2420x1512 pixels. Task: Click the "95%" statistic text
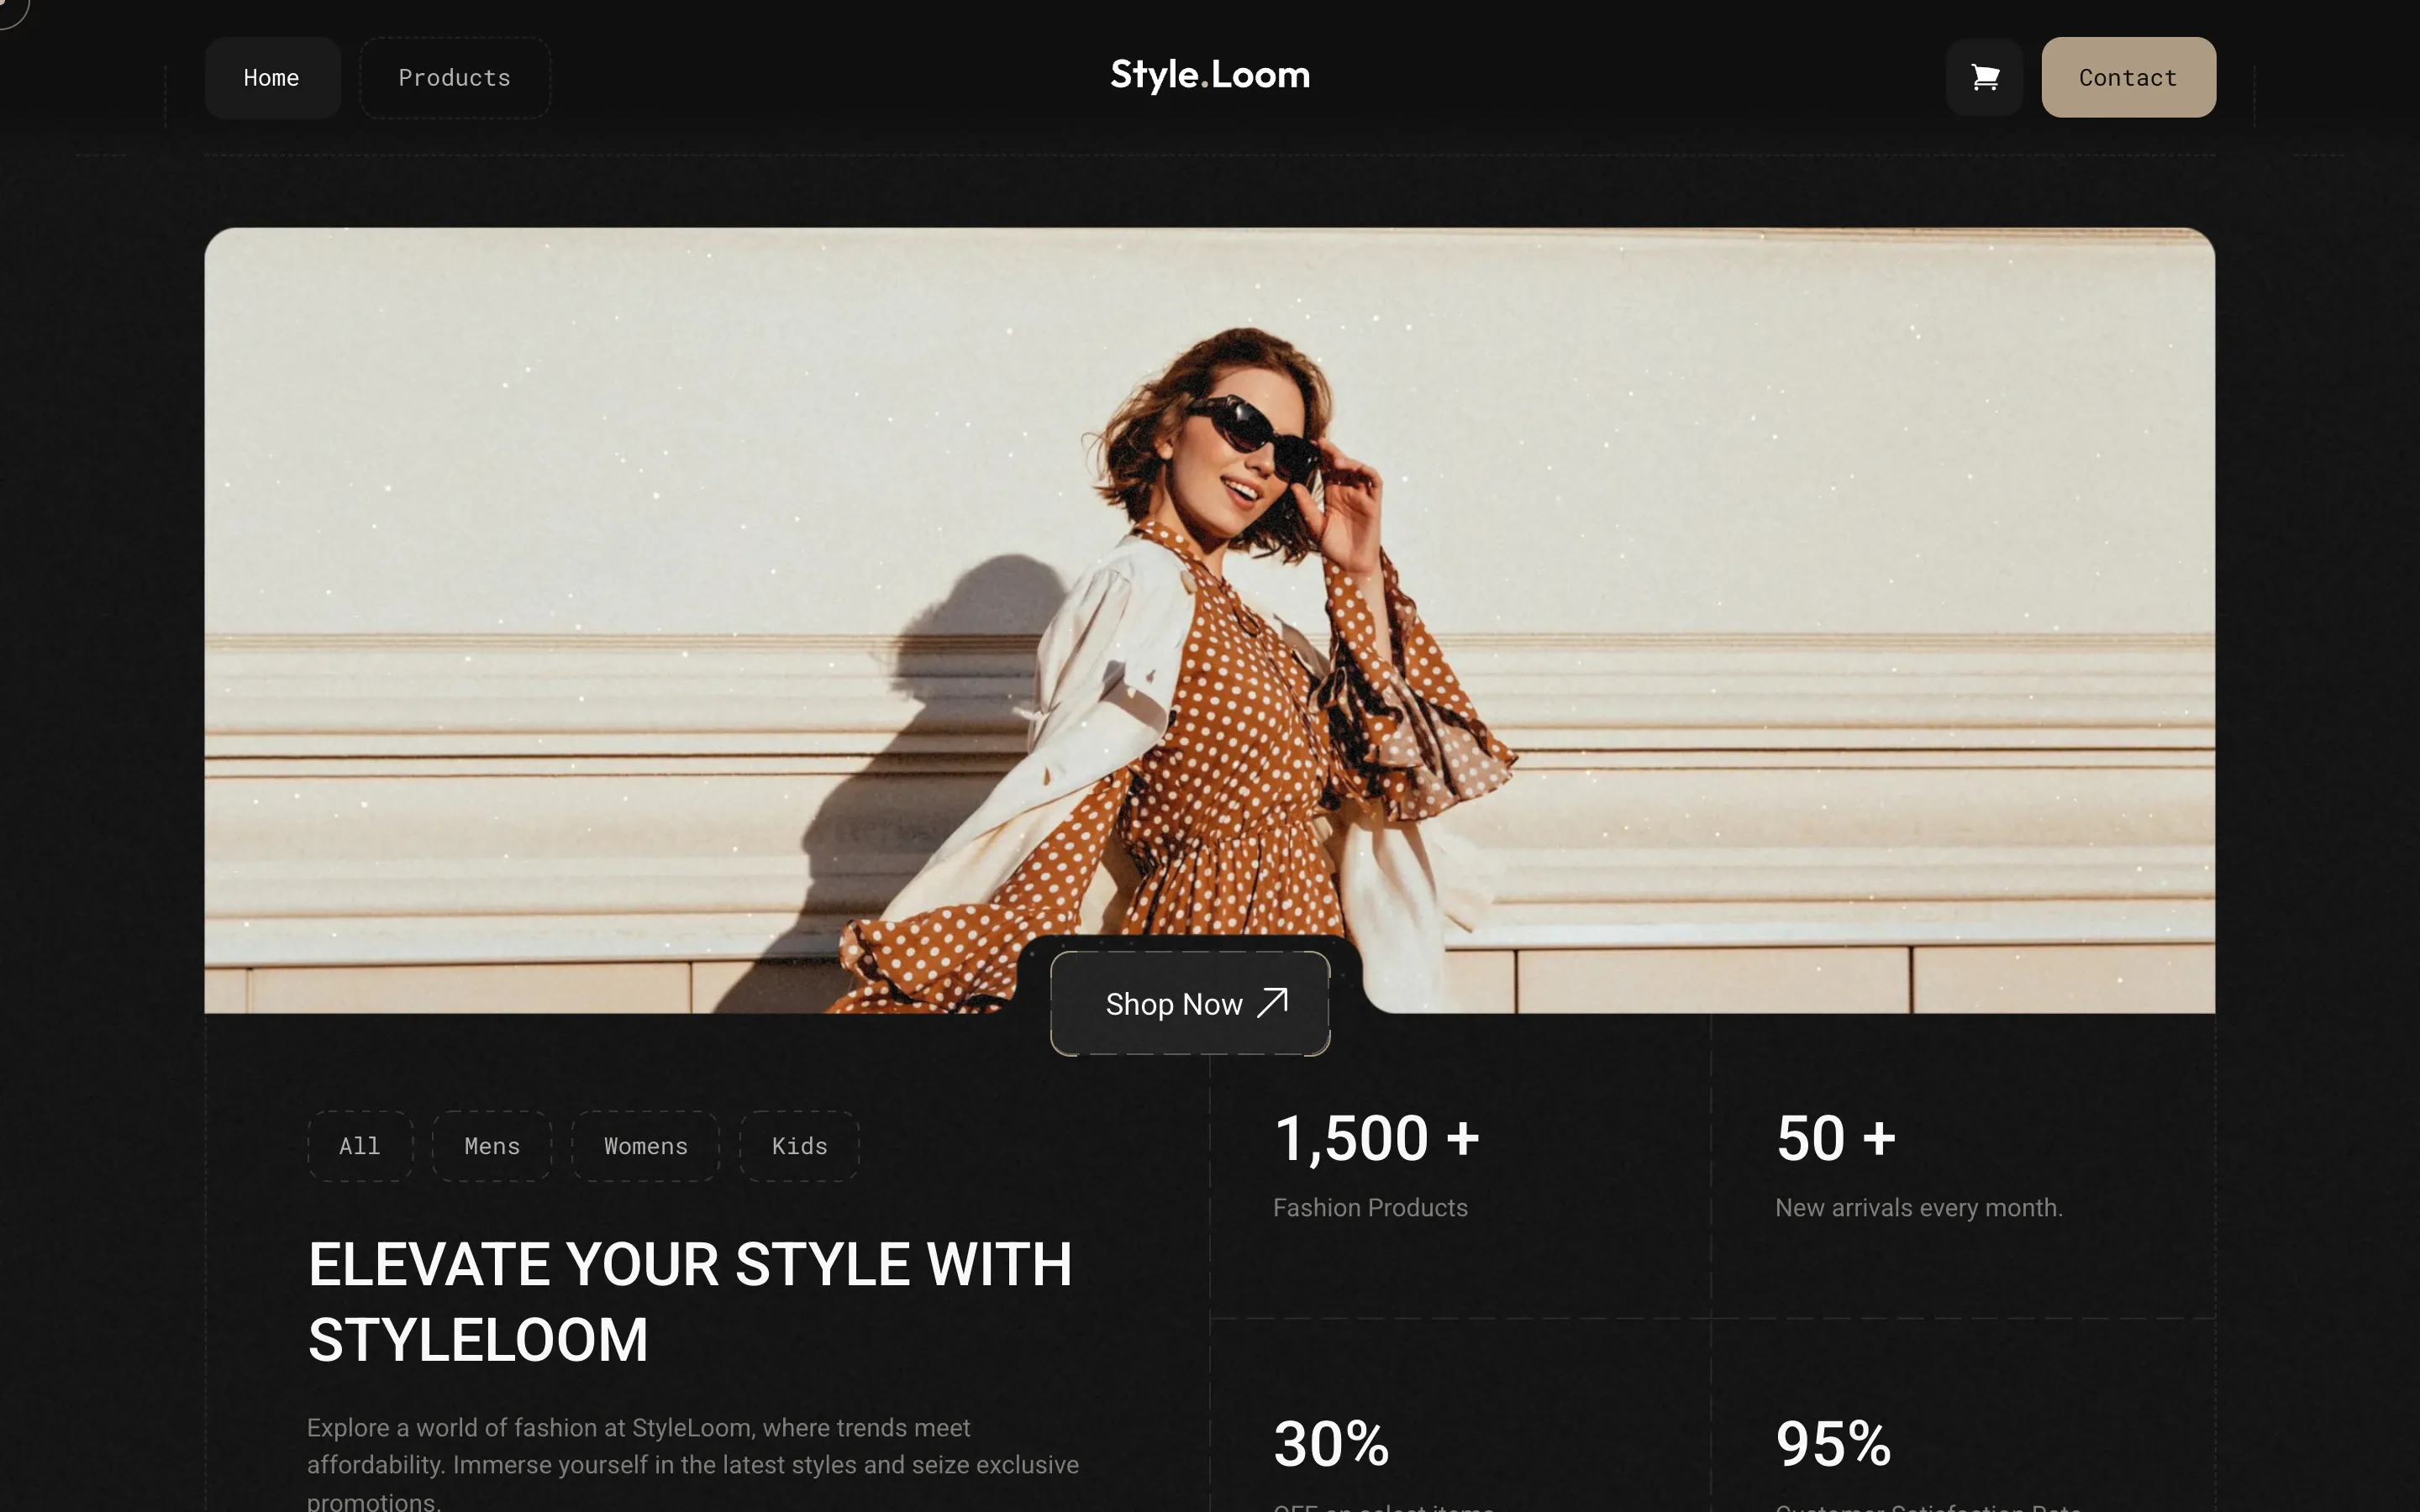[1834, 1444]
